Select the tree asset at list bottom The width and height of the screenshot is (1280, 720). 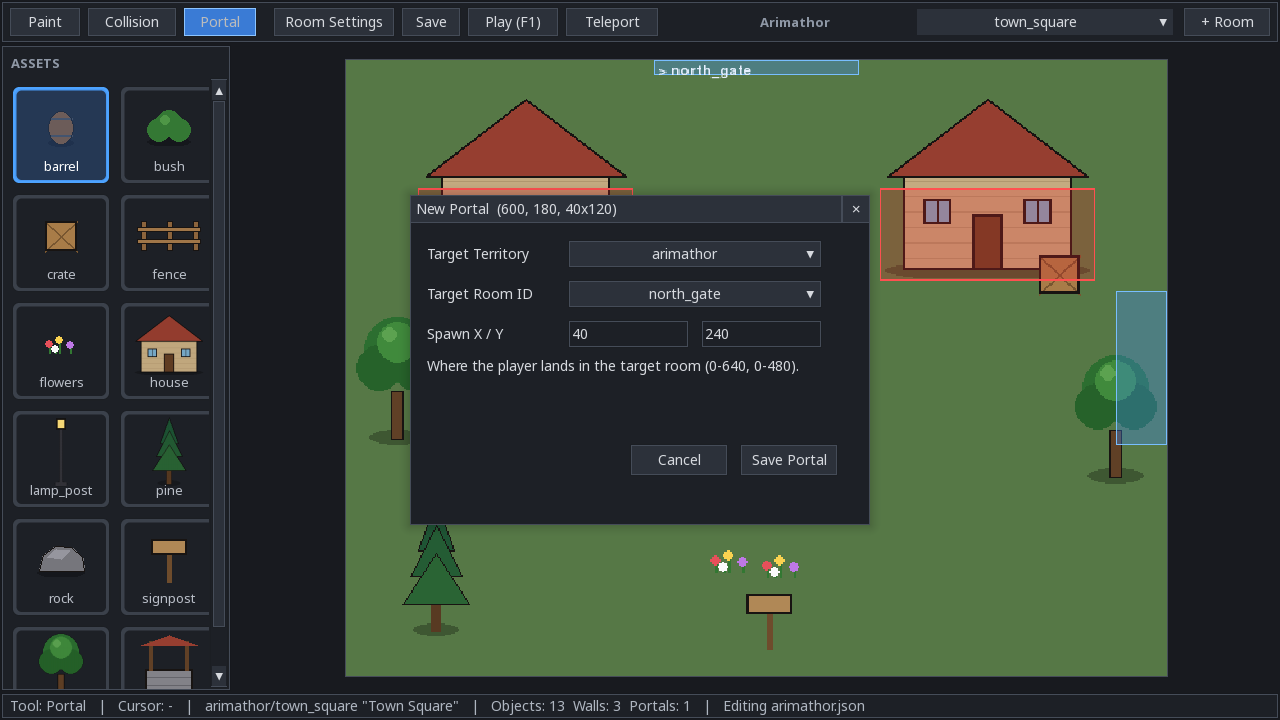click(x=61, y=659)
